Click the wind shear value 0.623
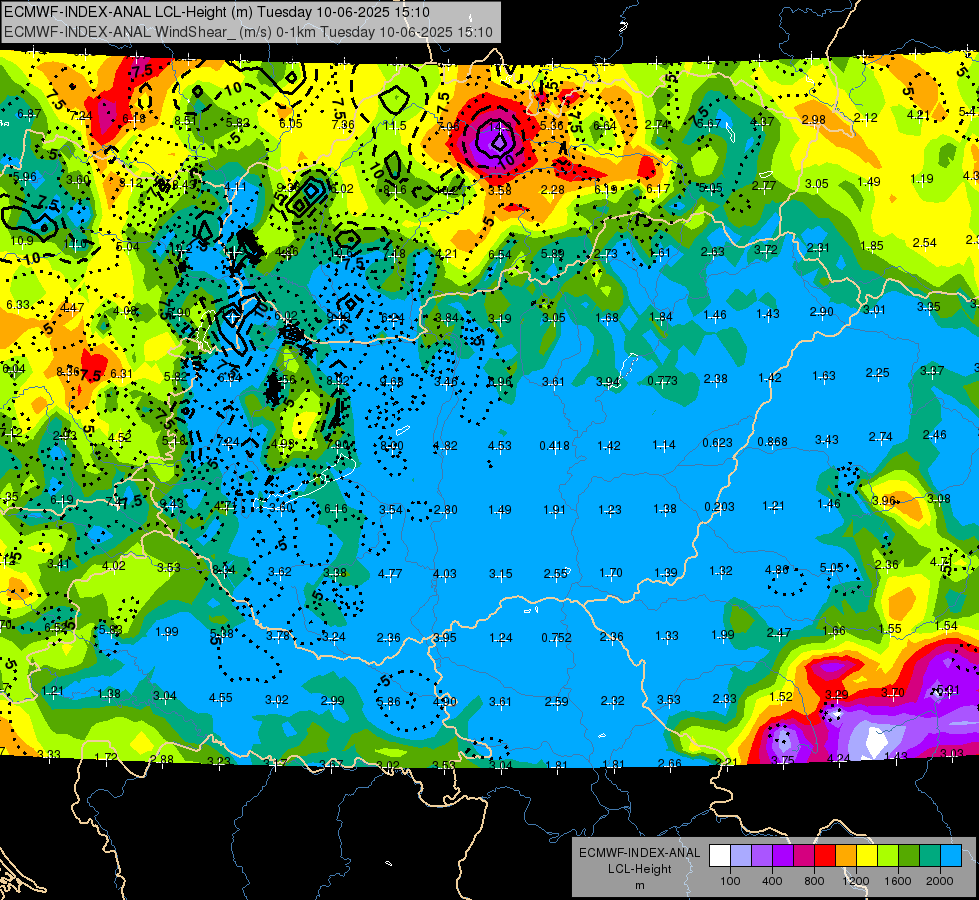Image resolution: width=979 pixels, height=900 pixels. pyautogui.click(x=717, y=443)
